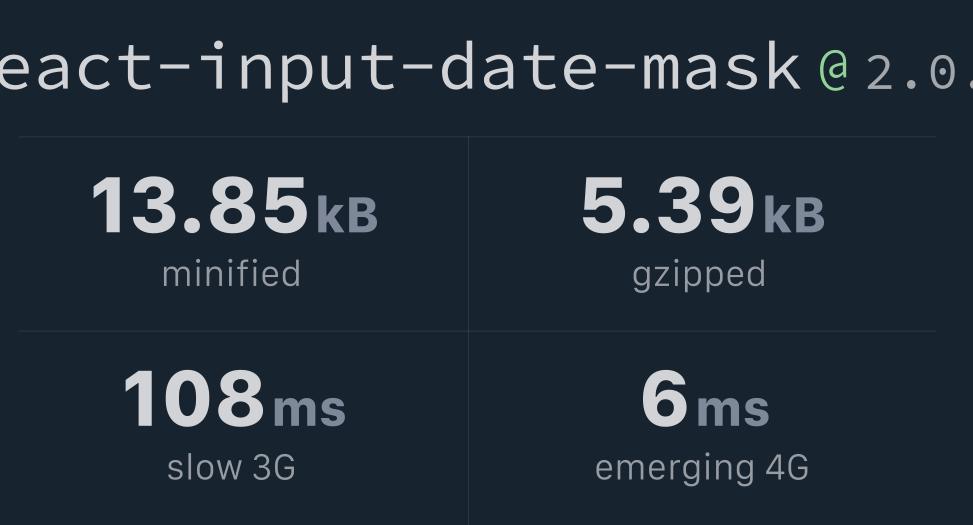This screenshot has width=973, height=525.
Task: Click the kB unit beside 13.85
Action: (x=347, y=215)
